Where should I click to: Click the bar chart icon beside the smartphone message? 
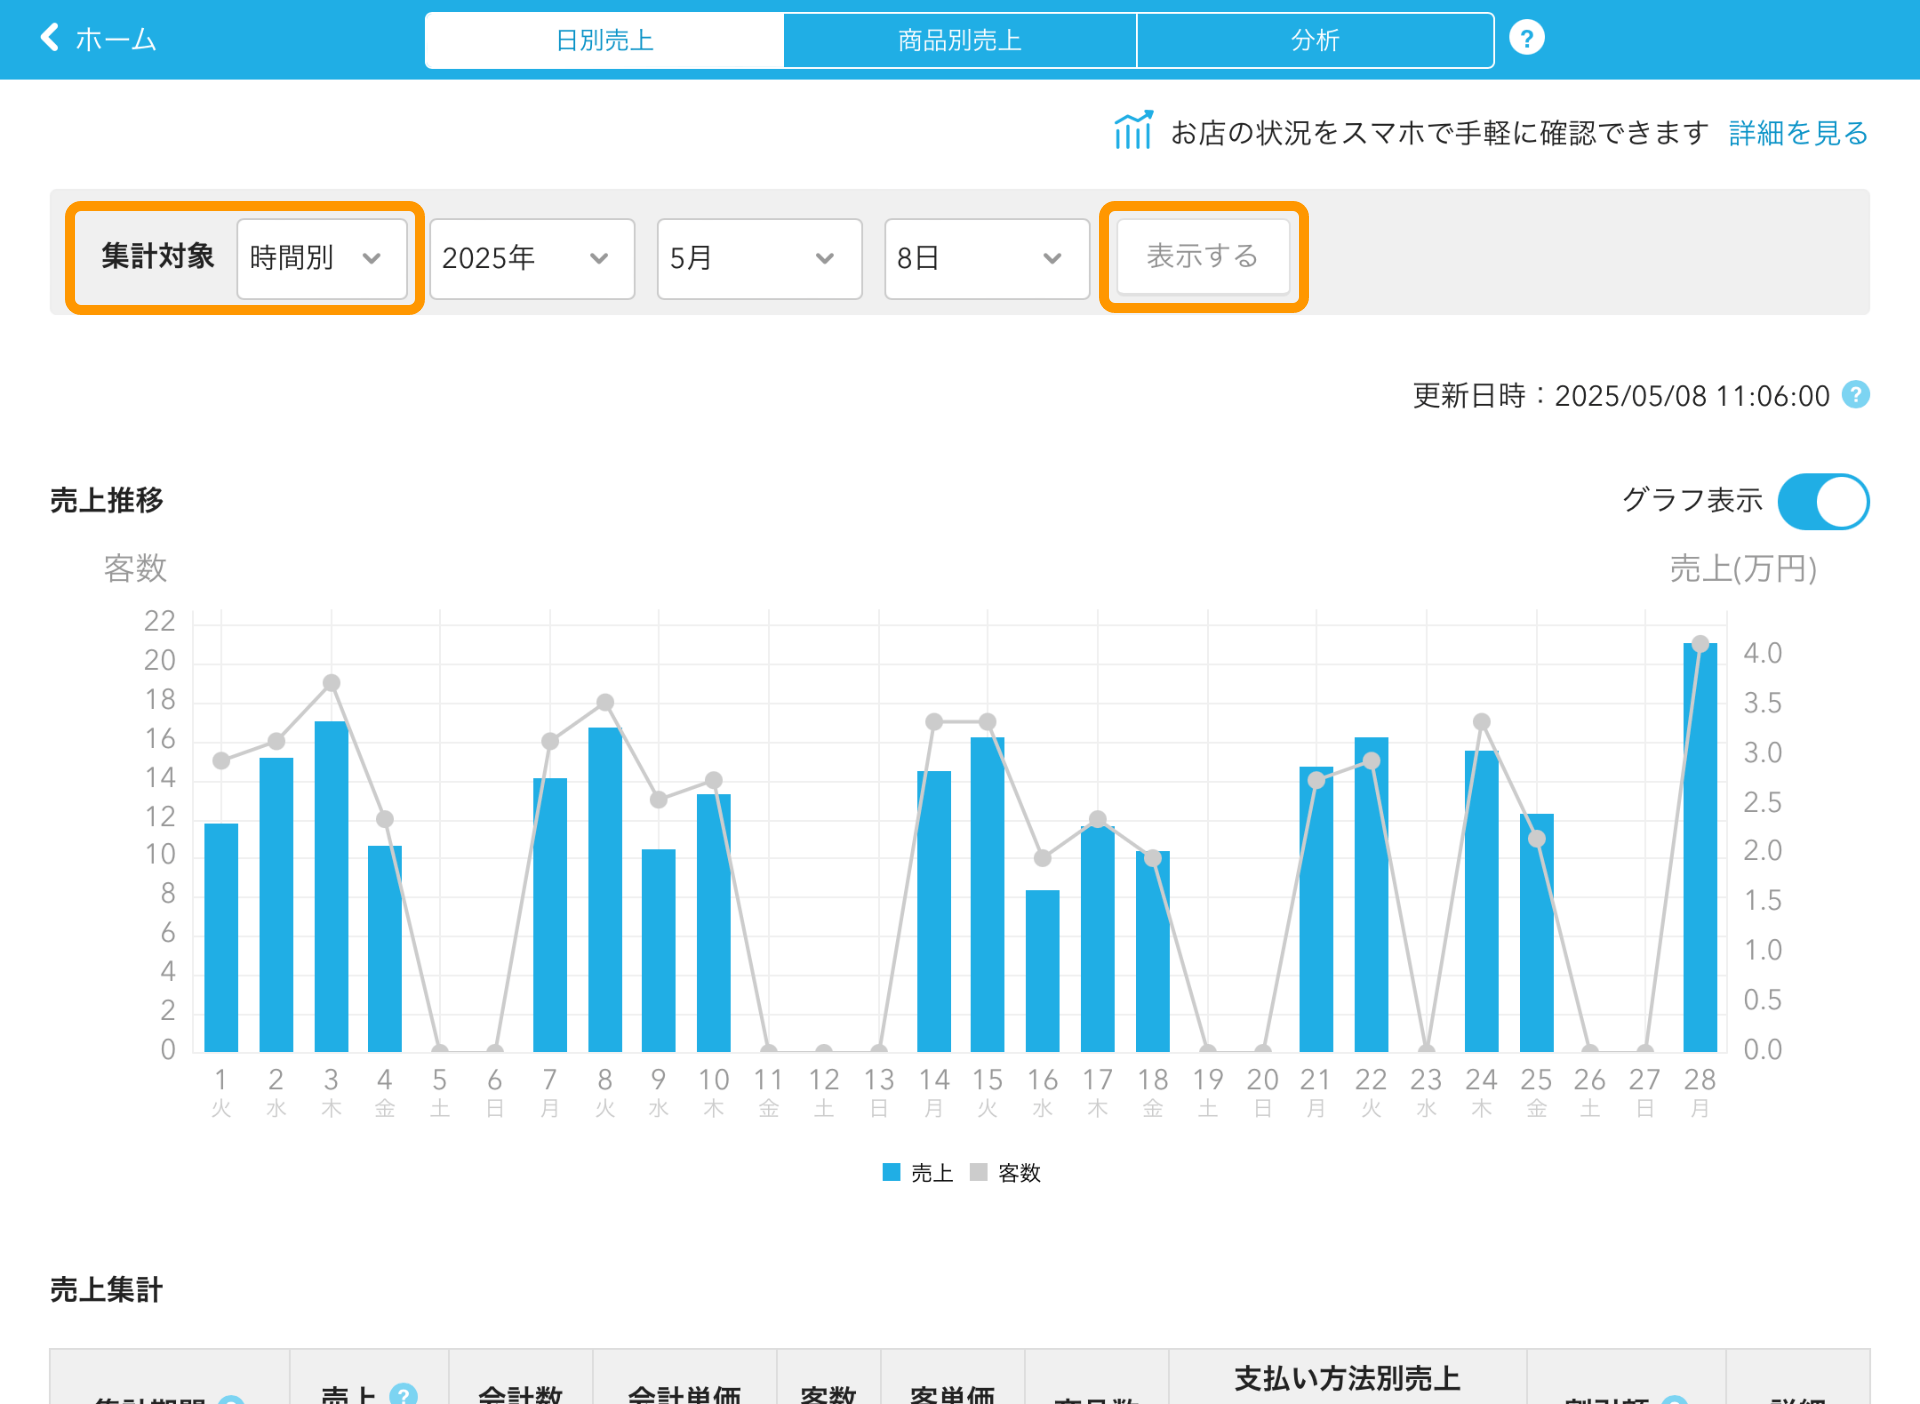click(1133, 131)
